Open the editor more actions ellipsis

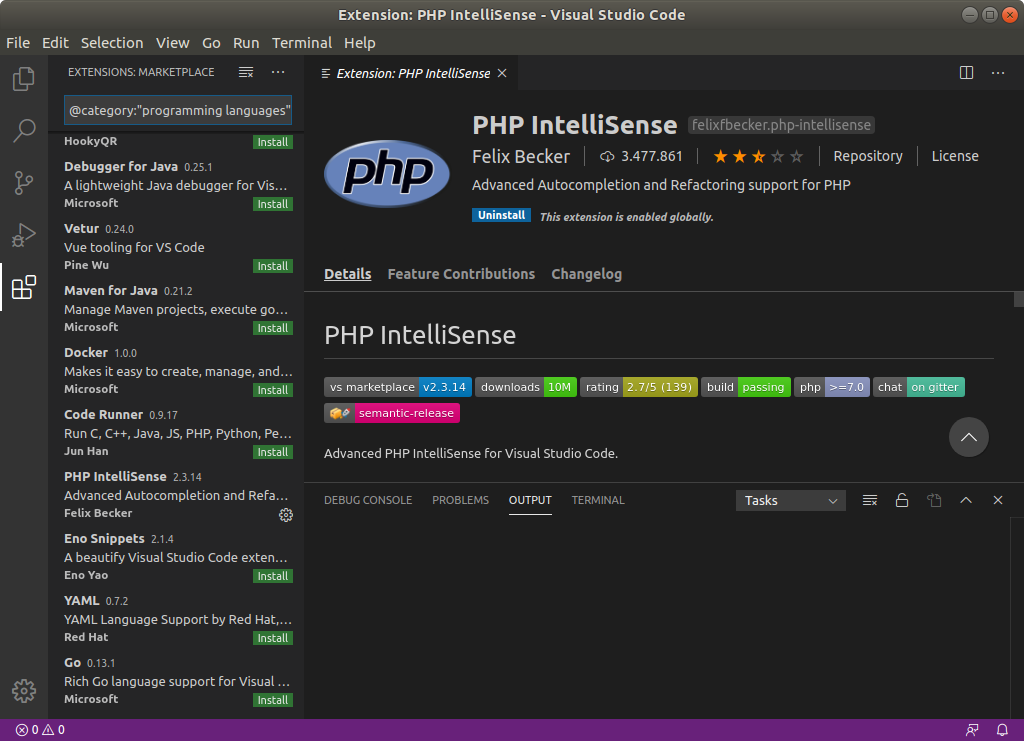pyautogui.click(x=998, y=72)
